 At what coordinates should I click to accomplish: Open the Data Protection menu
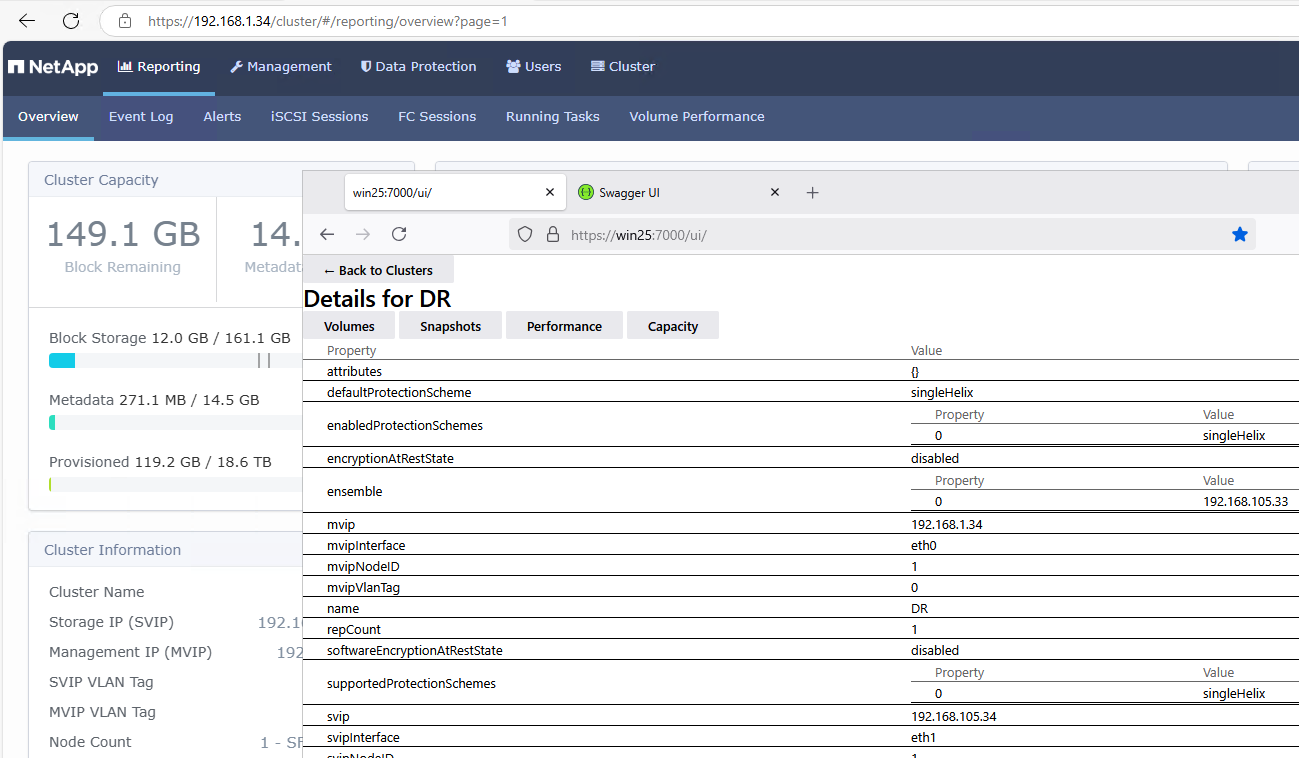click(x=418, y=67)
